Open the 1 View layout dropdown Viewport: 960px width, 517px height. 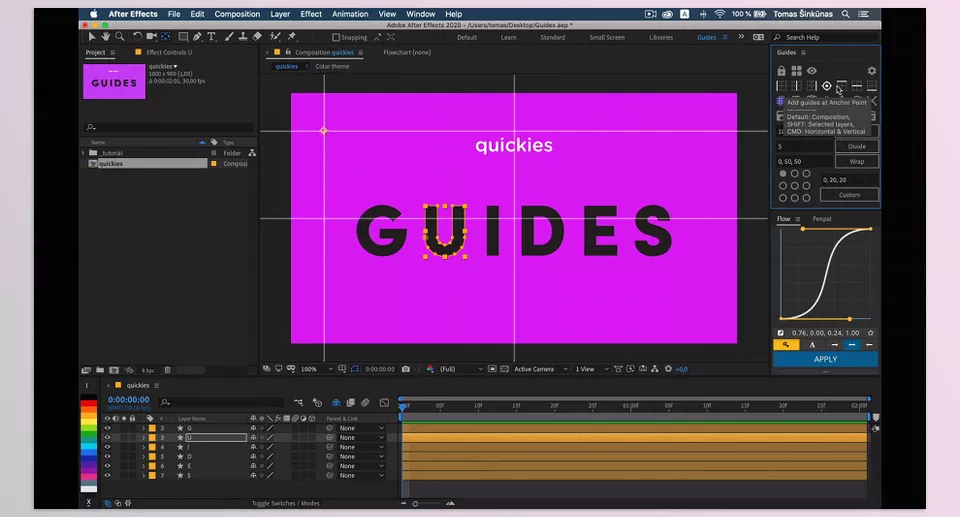pos(591,369)
